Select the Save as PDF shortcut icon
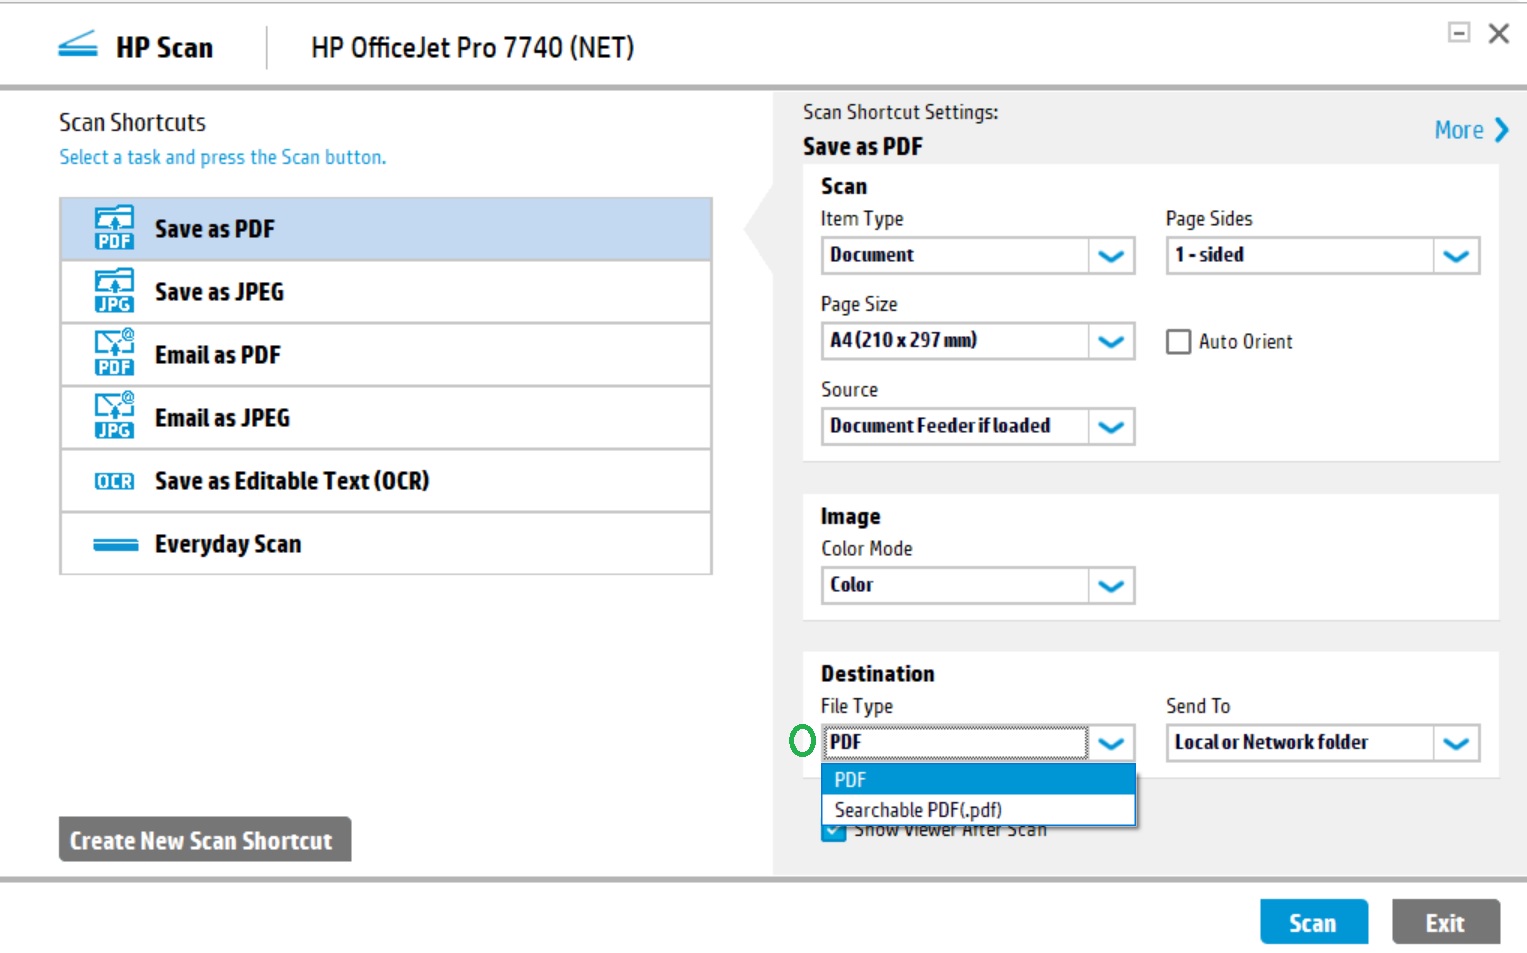Screen dimensions: 1527x953 tap(115, 228)
